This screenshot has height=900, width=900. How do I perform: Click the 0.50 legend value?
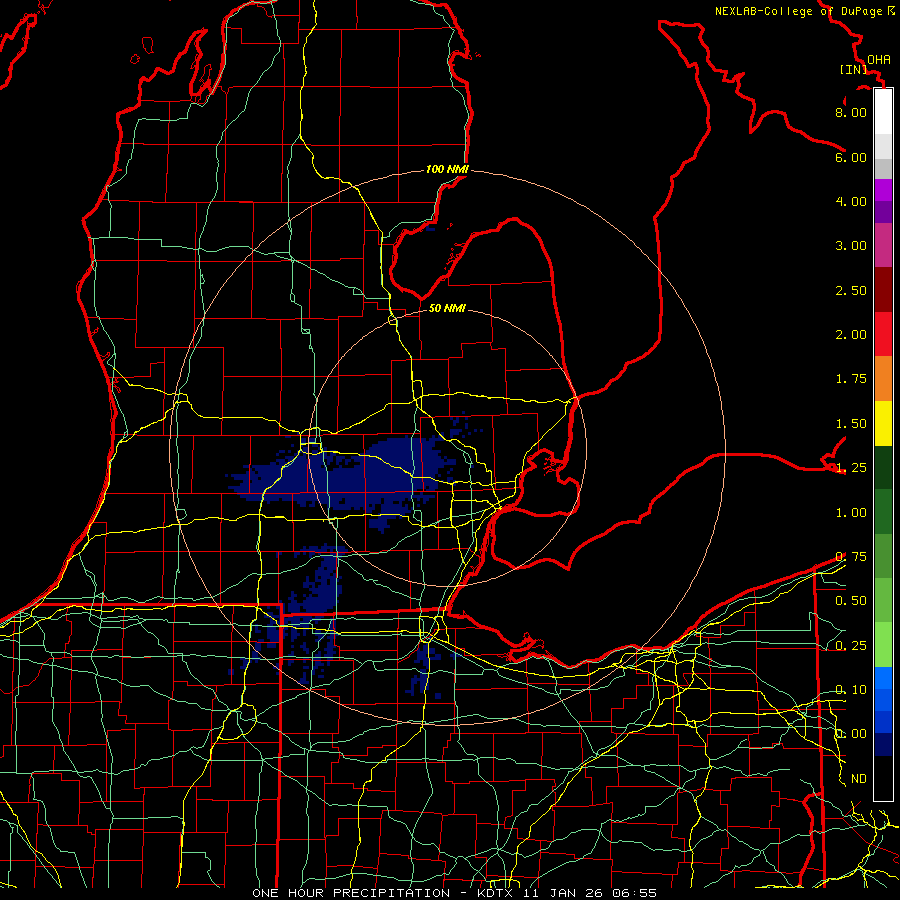(851, 601)
